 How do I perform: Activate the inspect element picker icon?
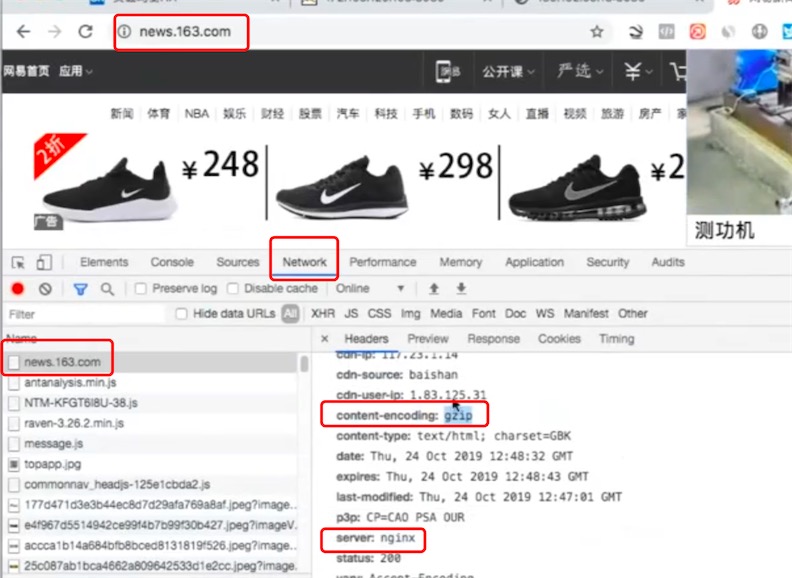tap(18, 263)
